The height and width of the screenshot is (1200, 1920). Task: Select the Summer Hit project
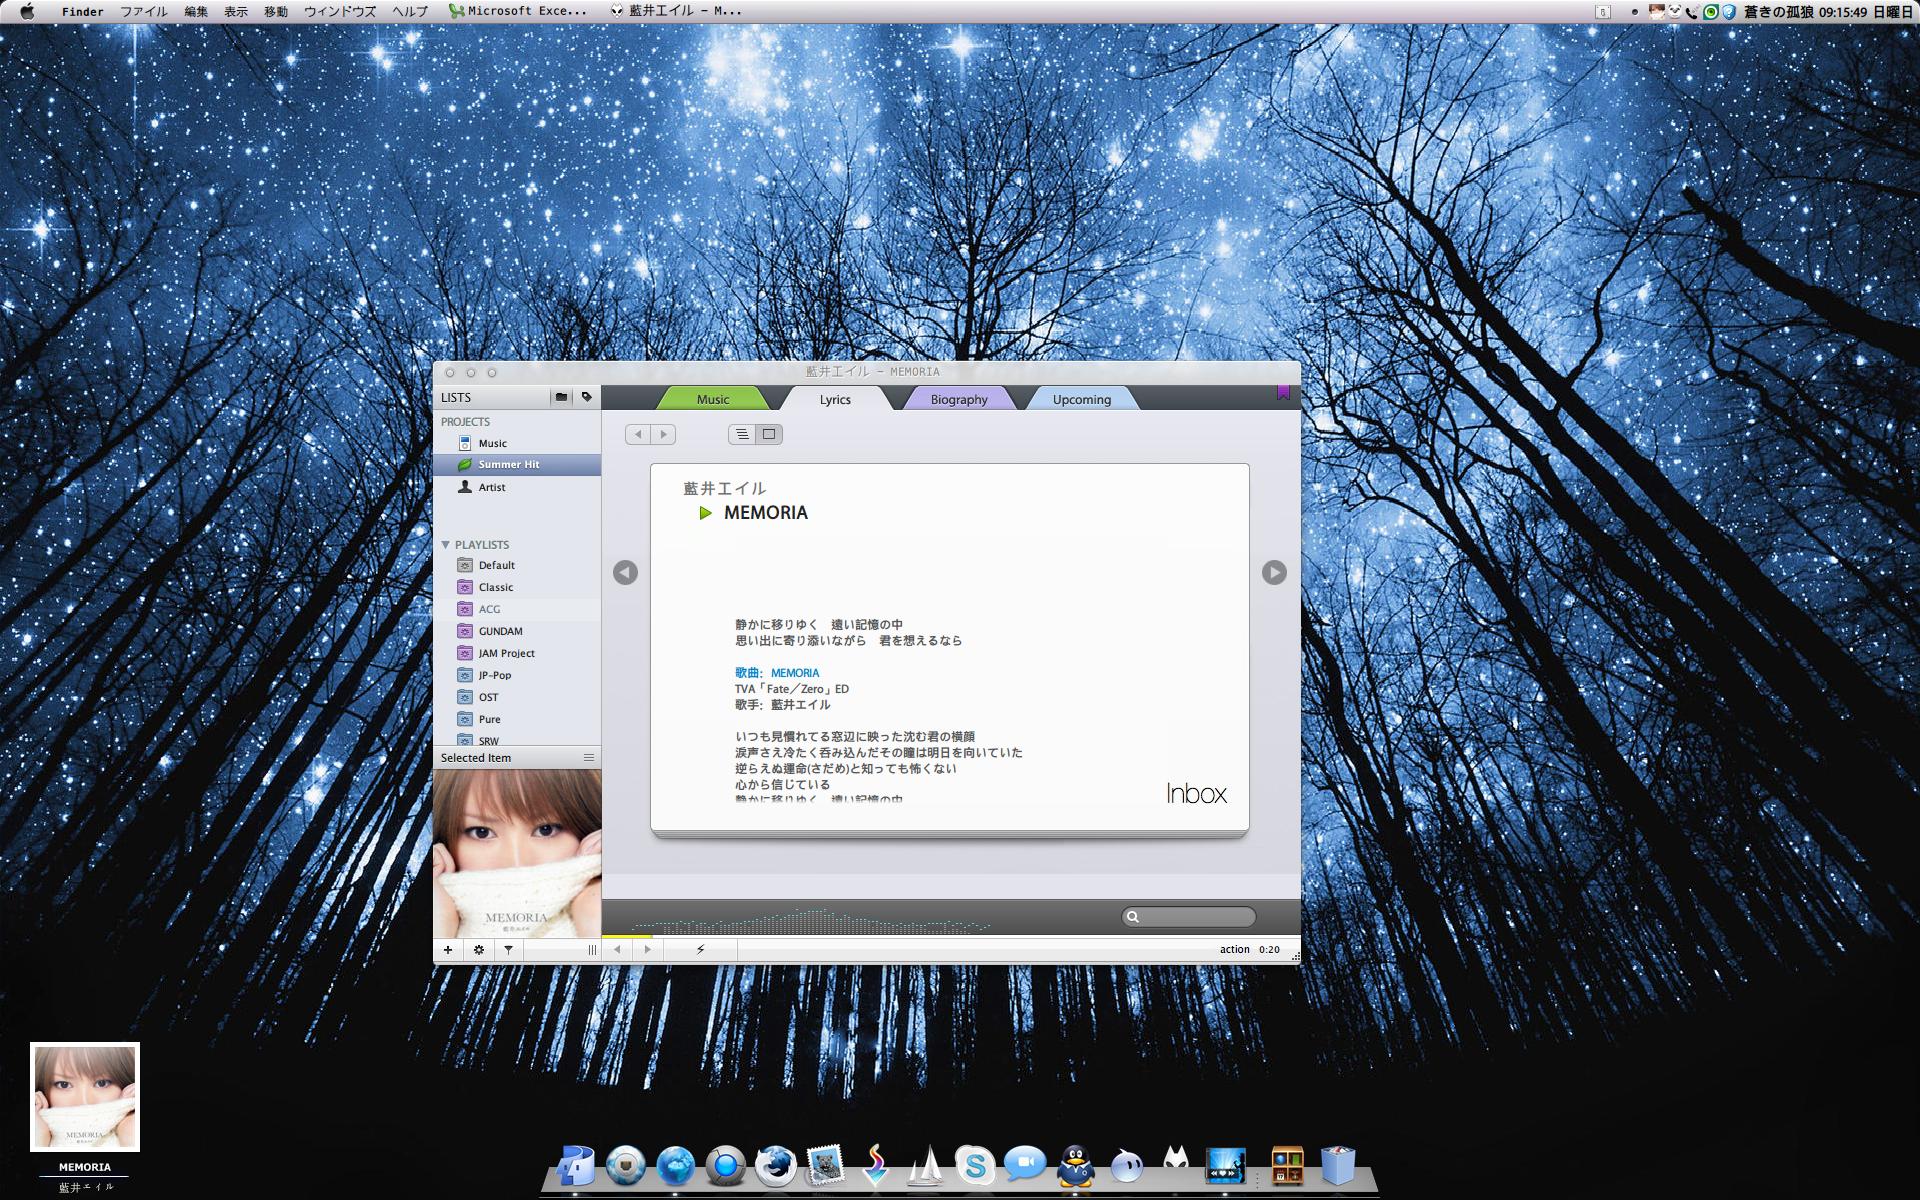click(517, 465)
